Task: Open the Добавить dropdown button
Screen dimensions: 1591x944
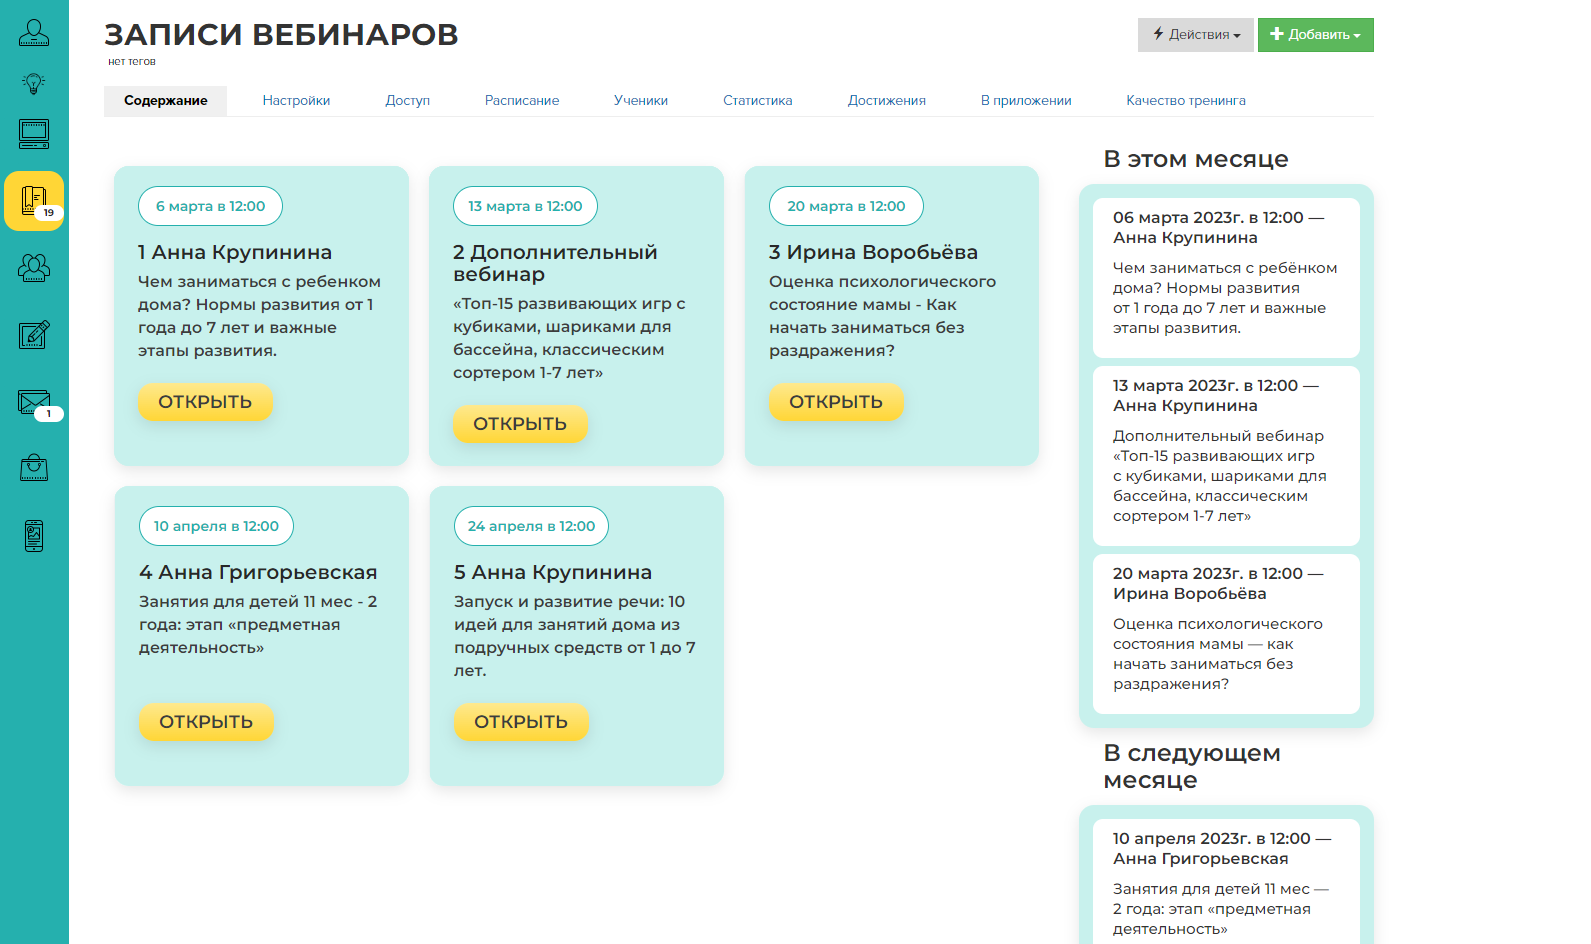Action: pos(1316,35)
